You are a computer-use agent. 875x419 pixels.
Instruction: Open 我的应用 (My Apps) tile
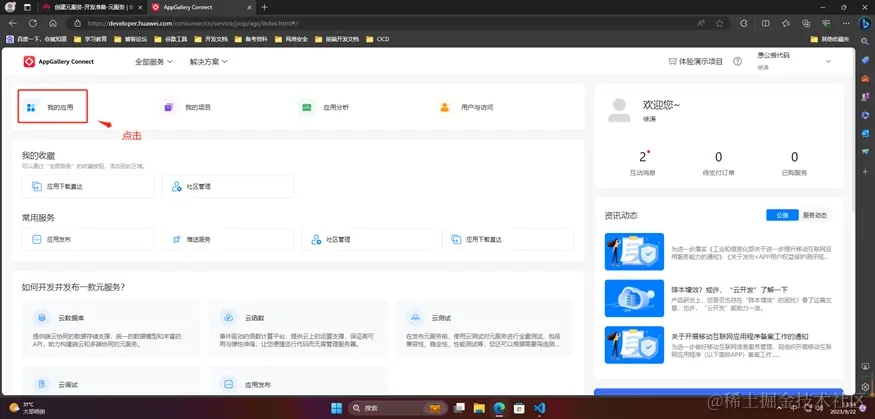(52, 107)
